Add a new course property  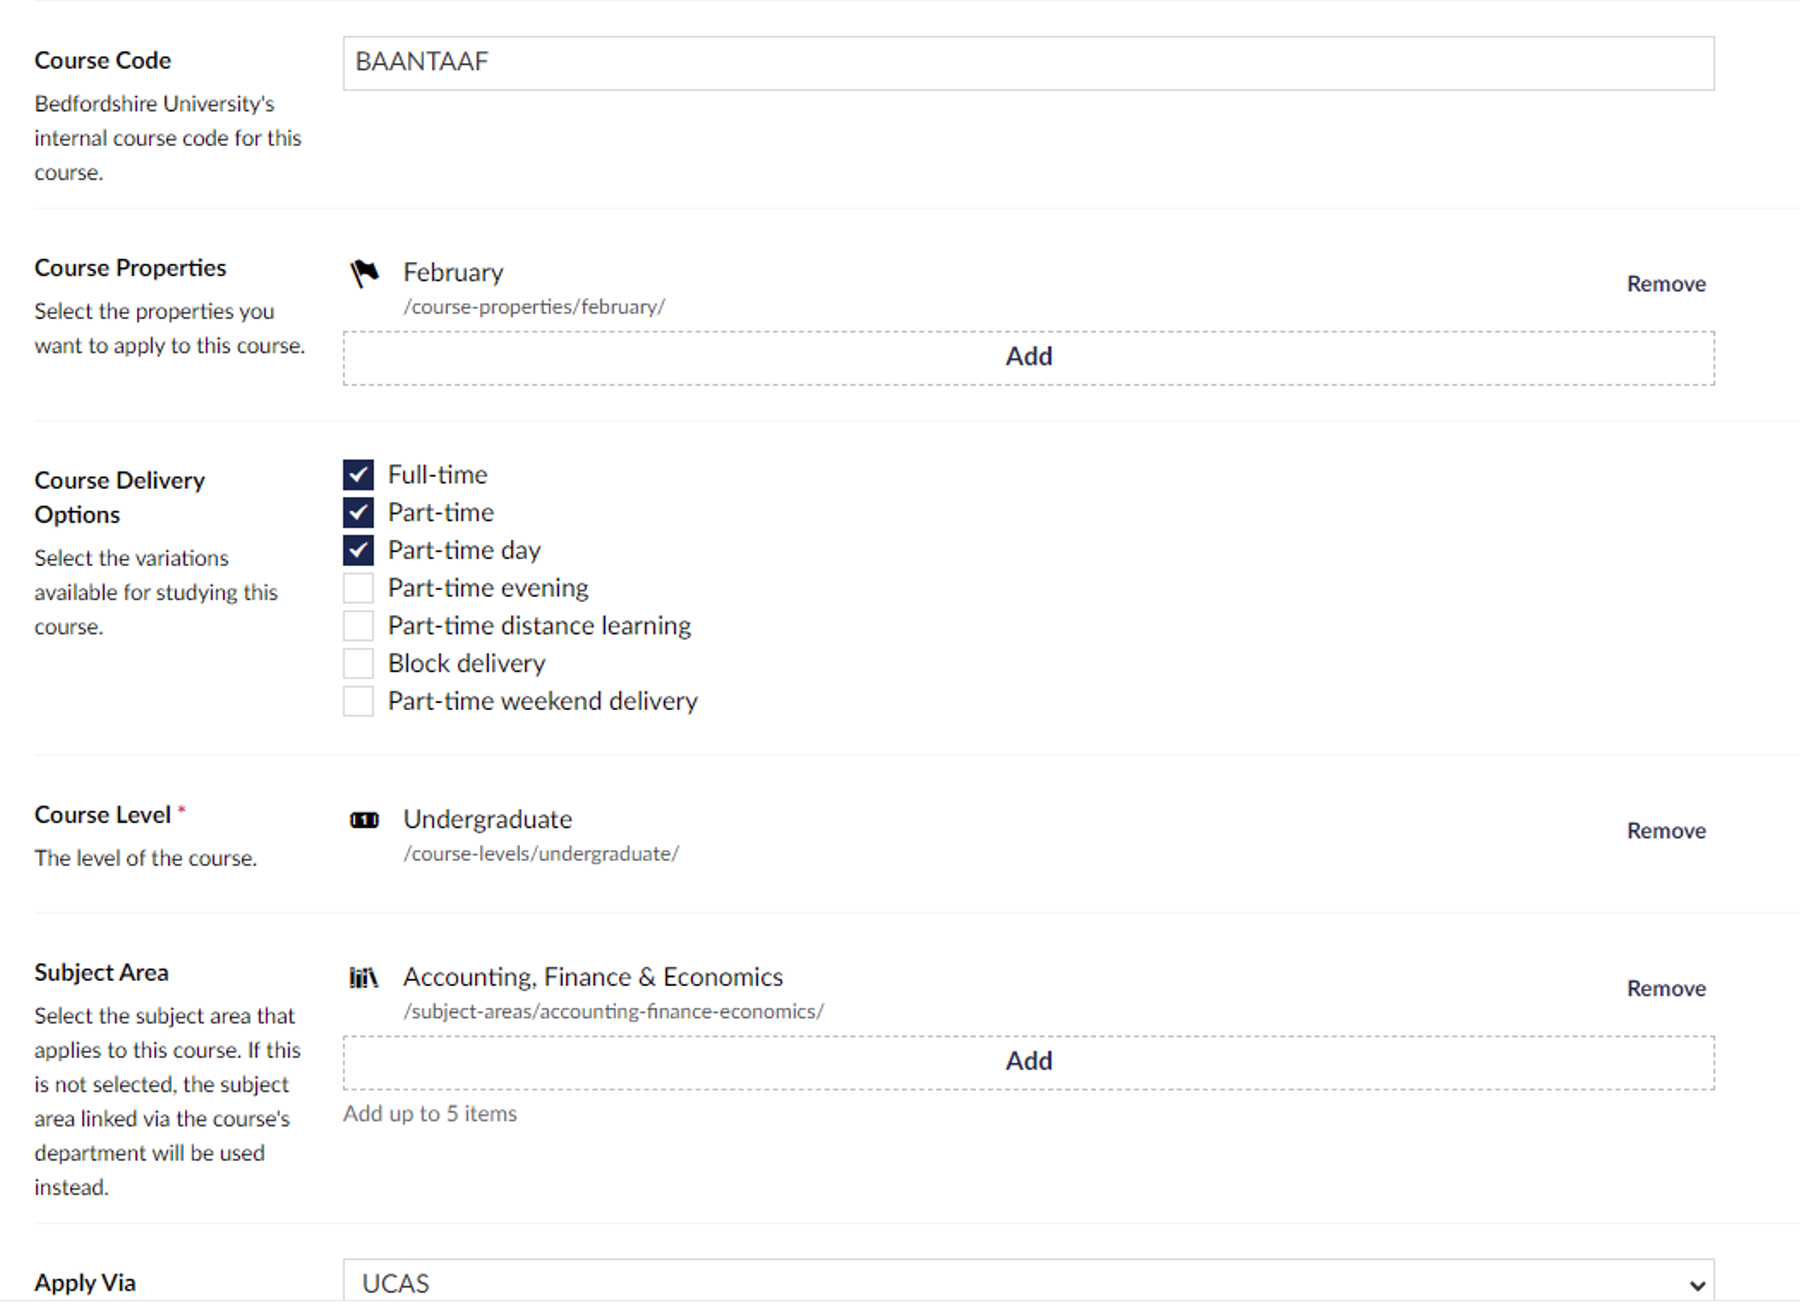tap(1028, 357)
